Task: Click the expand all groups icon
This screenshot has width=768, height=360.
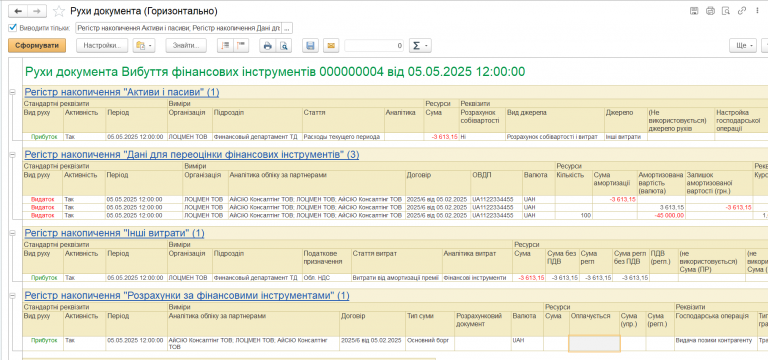Action: click(x=225, y=46)
